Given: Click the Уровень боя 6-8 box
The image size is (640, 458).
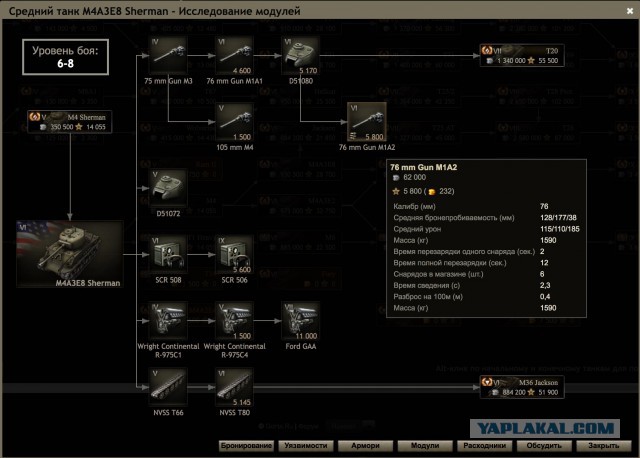Looking at the screenshot, I should coord(65,57).
